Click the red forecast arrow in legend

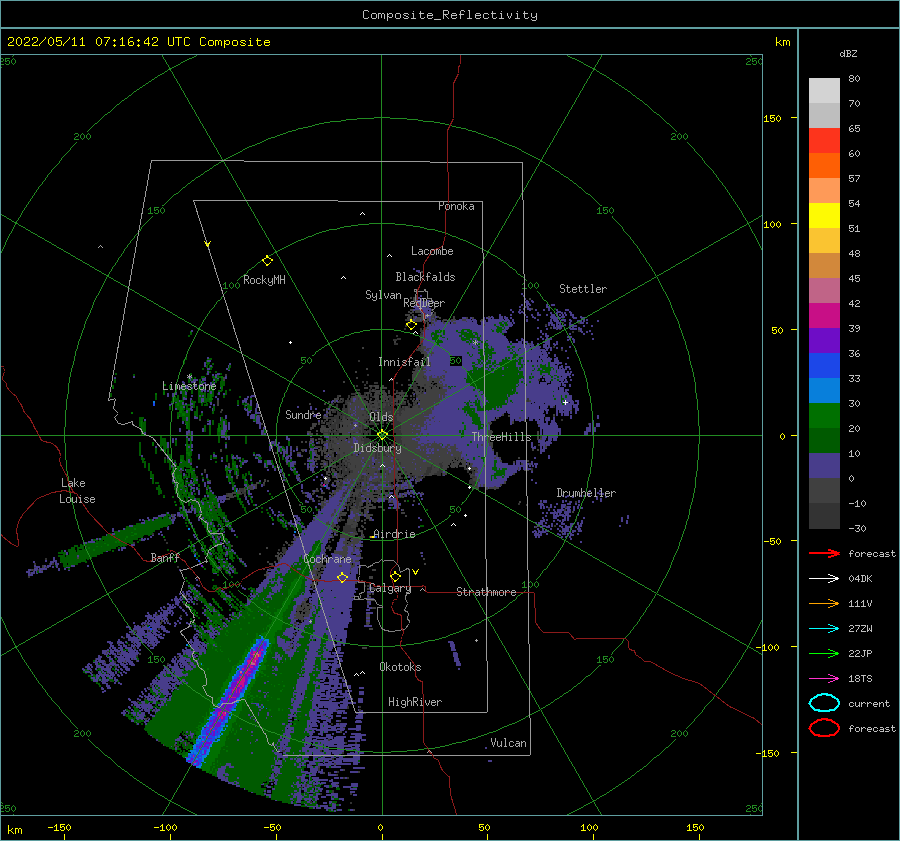click(824, 553)
